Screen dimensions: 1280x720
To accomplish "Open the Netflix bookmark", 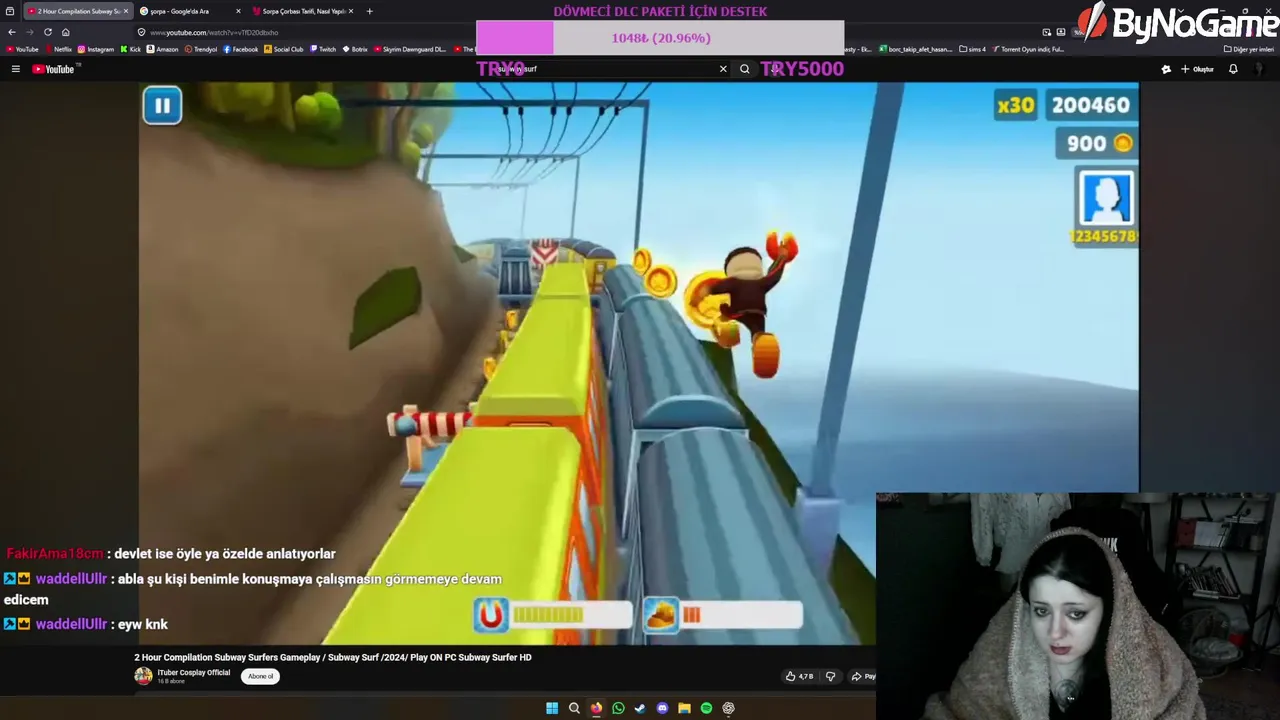I will [58, 49].
